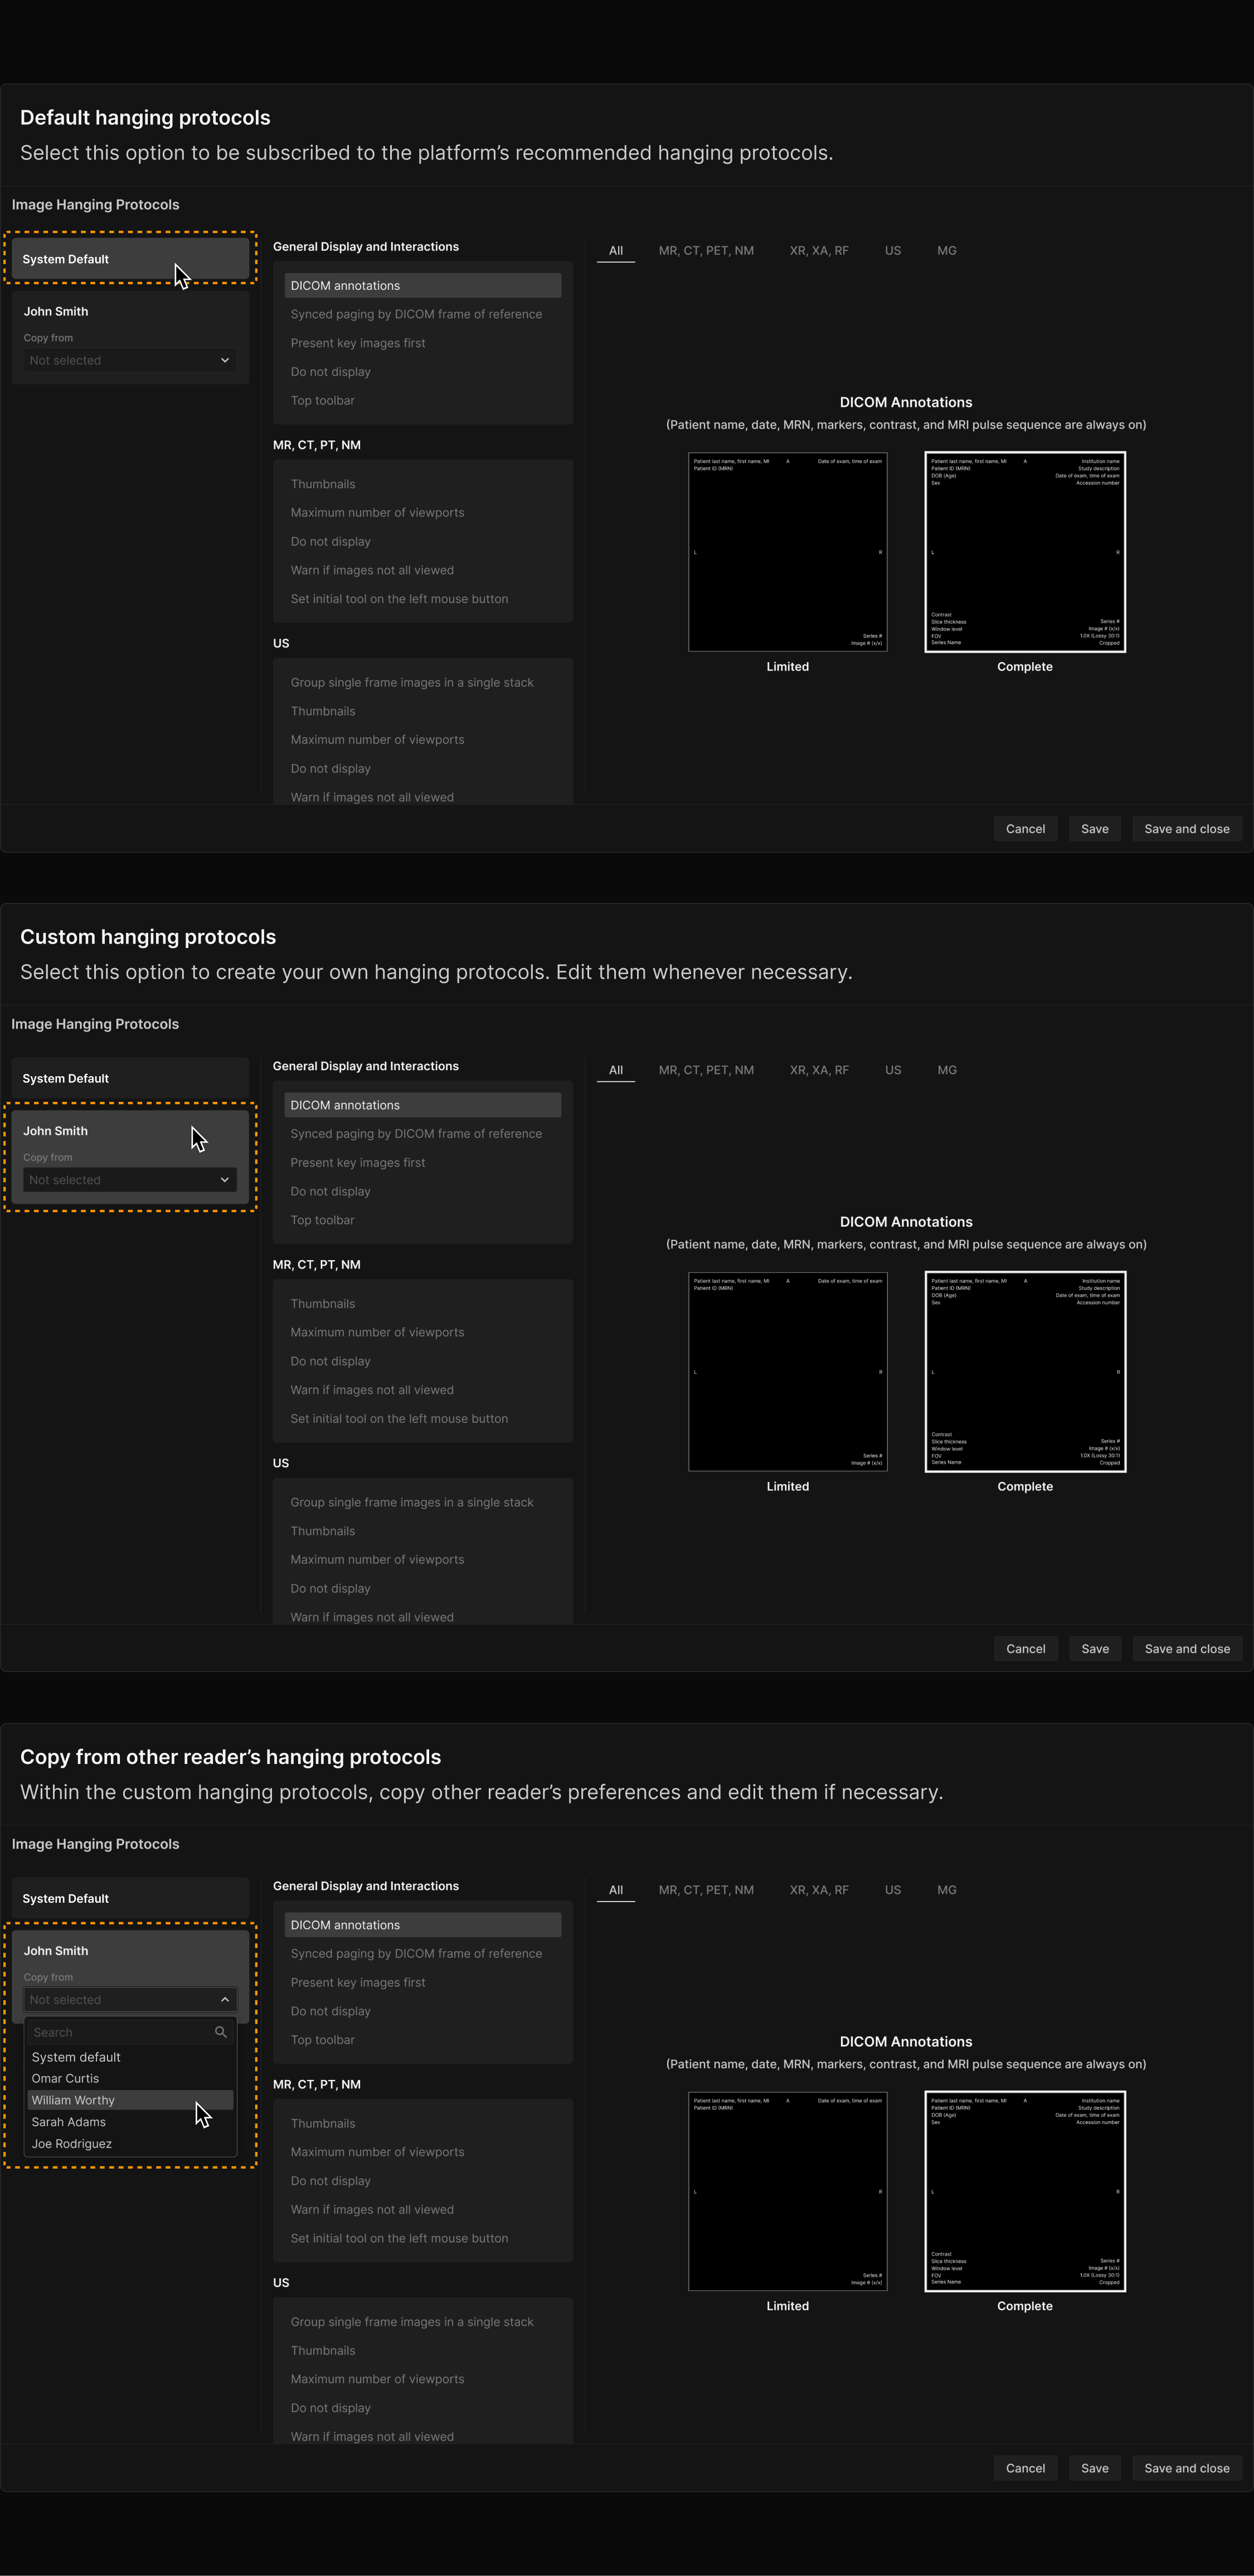Viewport: 1254px width, 2576px height.
Task: Click Cancel in Default hanging protocols panel
Action: pyautogui.click(x=1025, y=829)
